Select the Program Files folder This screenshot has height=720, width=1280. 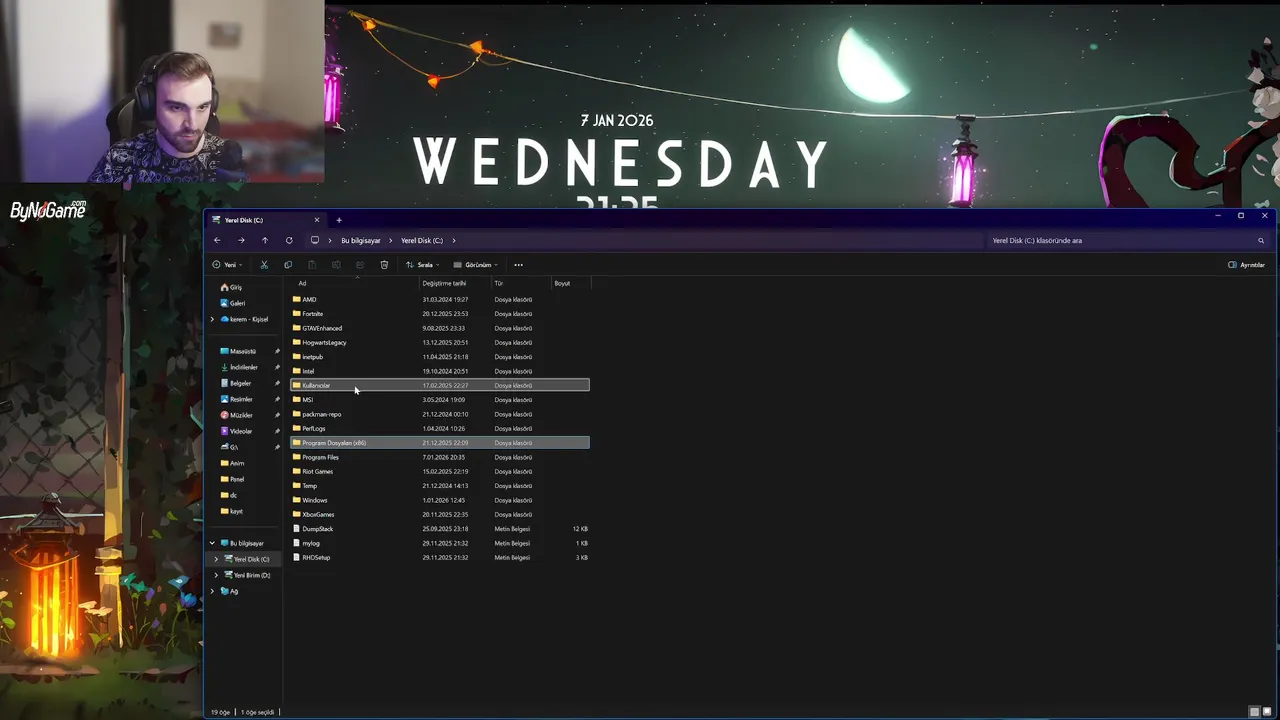(440, 457)
